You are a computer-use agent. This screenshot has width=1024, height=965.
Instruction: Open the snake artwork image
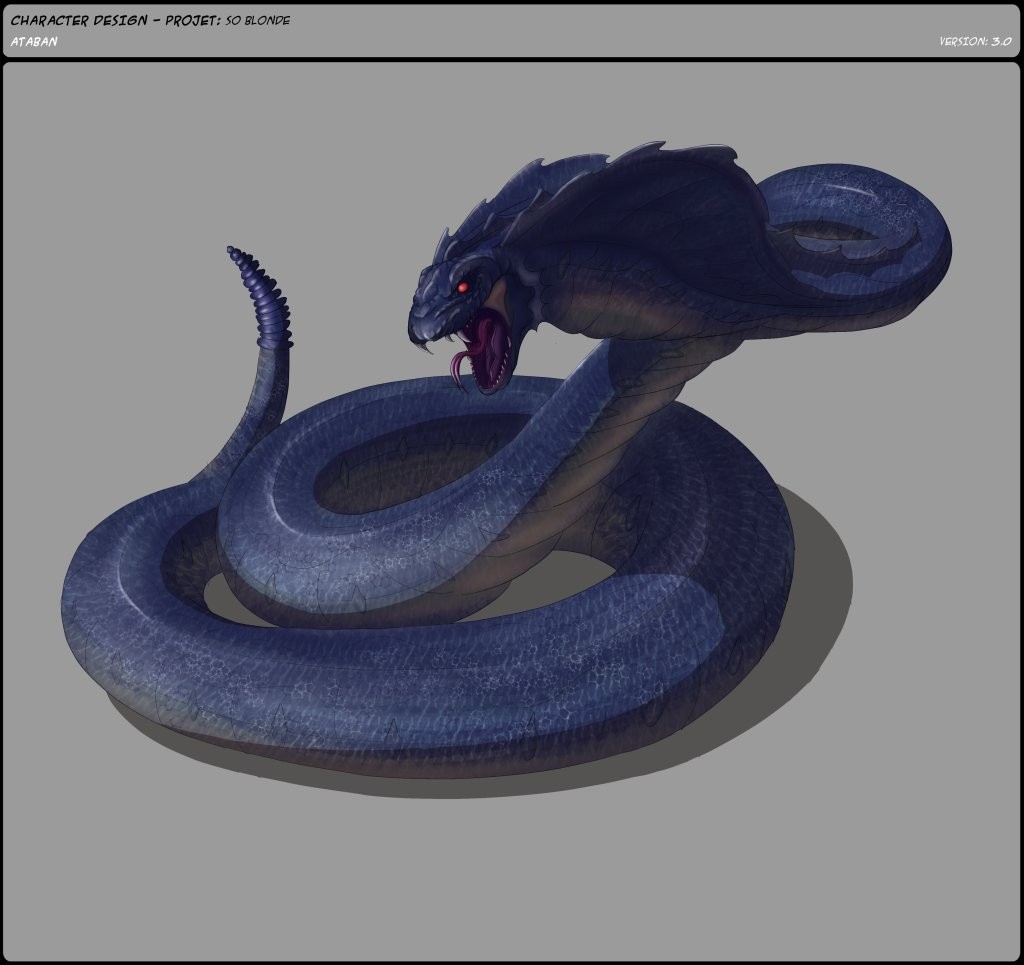[x=511, y=511]
